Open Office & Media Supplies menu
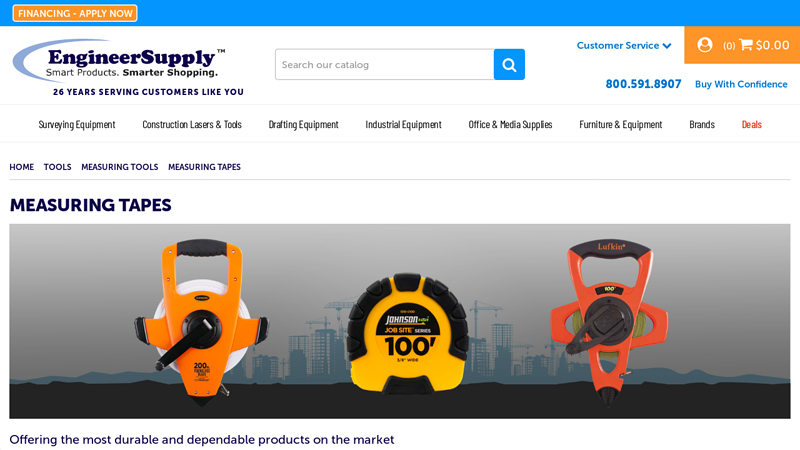The image size is (800, 450). (510, 125)
